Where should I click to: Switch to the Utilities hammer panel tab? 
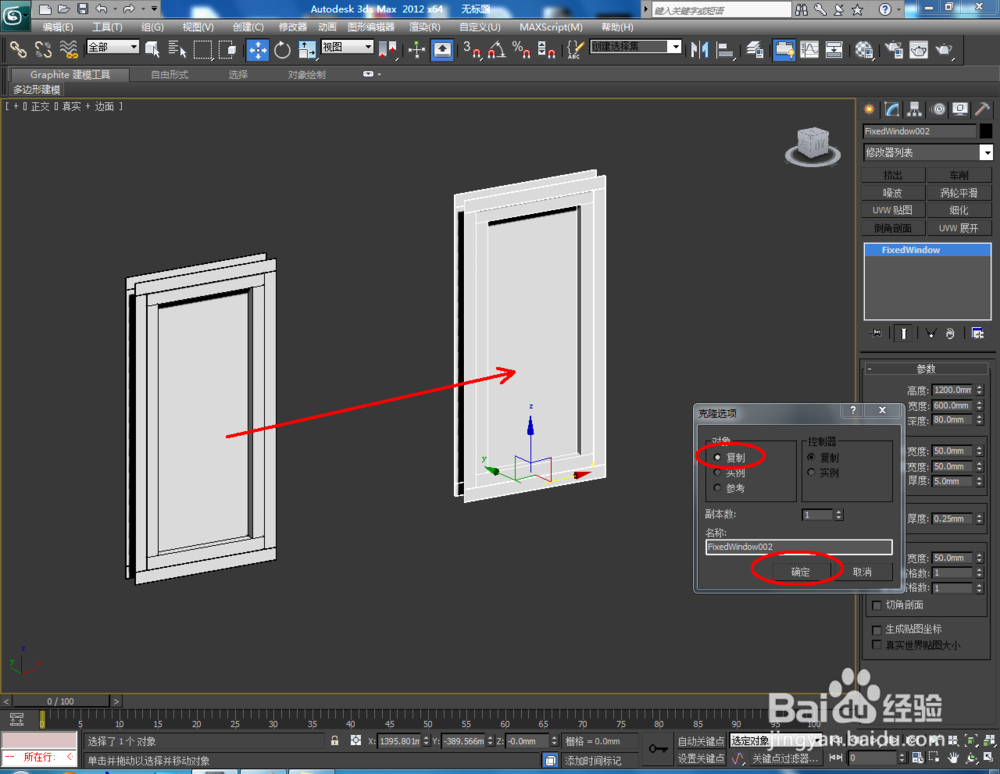coord(983,109)
